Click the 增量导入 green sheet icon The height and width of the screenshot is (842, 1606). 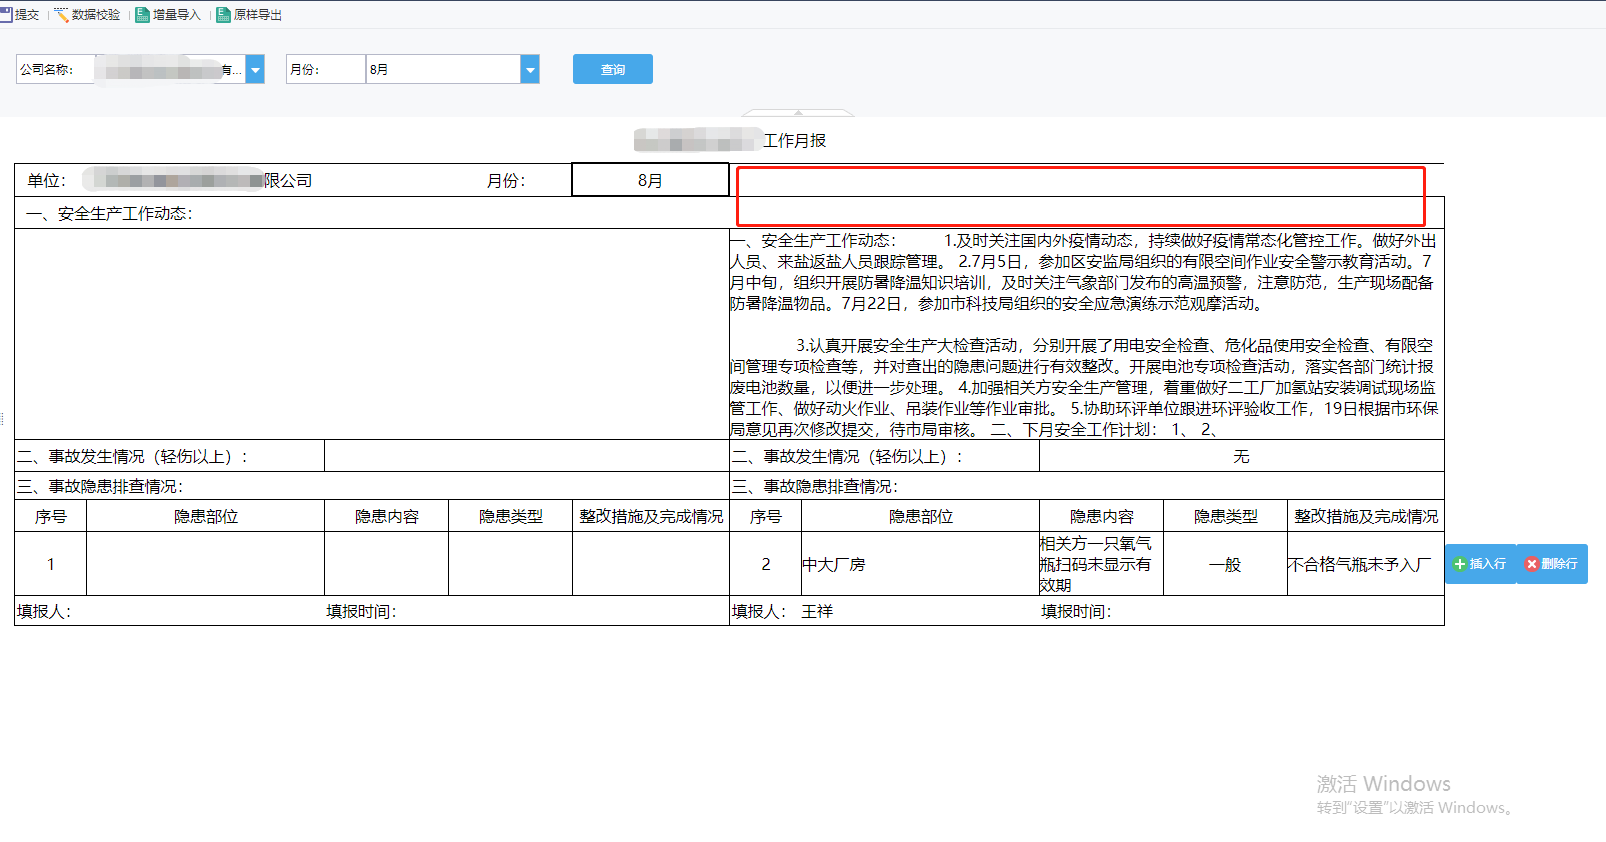coord(142,15)
